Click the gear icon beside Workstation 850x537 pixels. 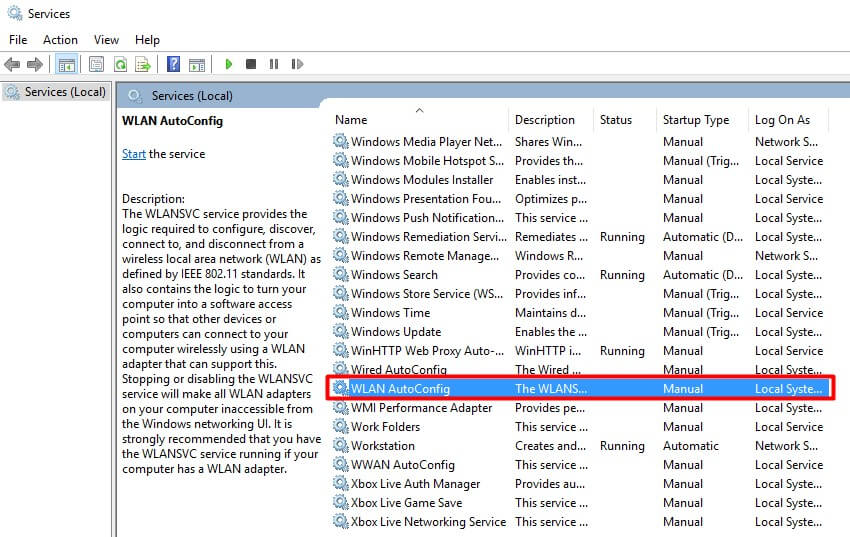pos(340,445)
